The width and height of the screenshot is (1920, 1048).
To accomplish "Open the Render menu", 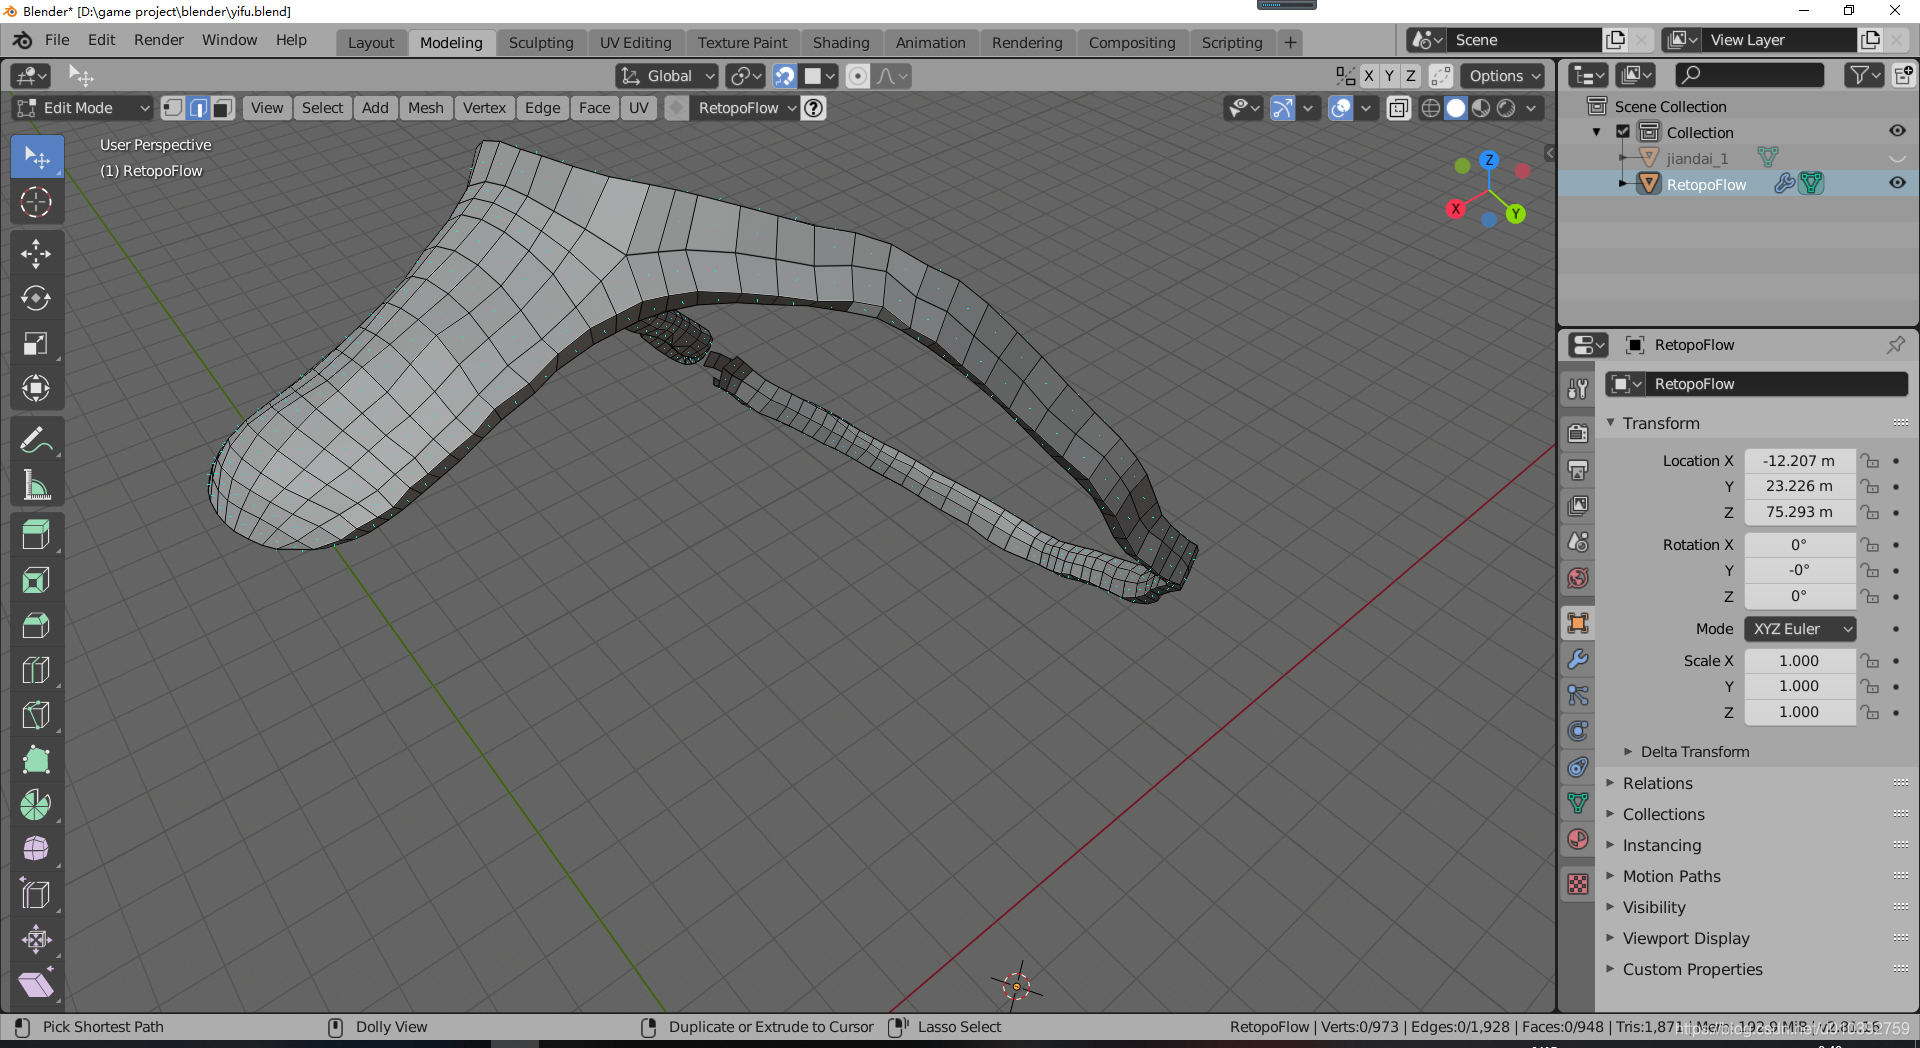I will (159, 40).
